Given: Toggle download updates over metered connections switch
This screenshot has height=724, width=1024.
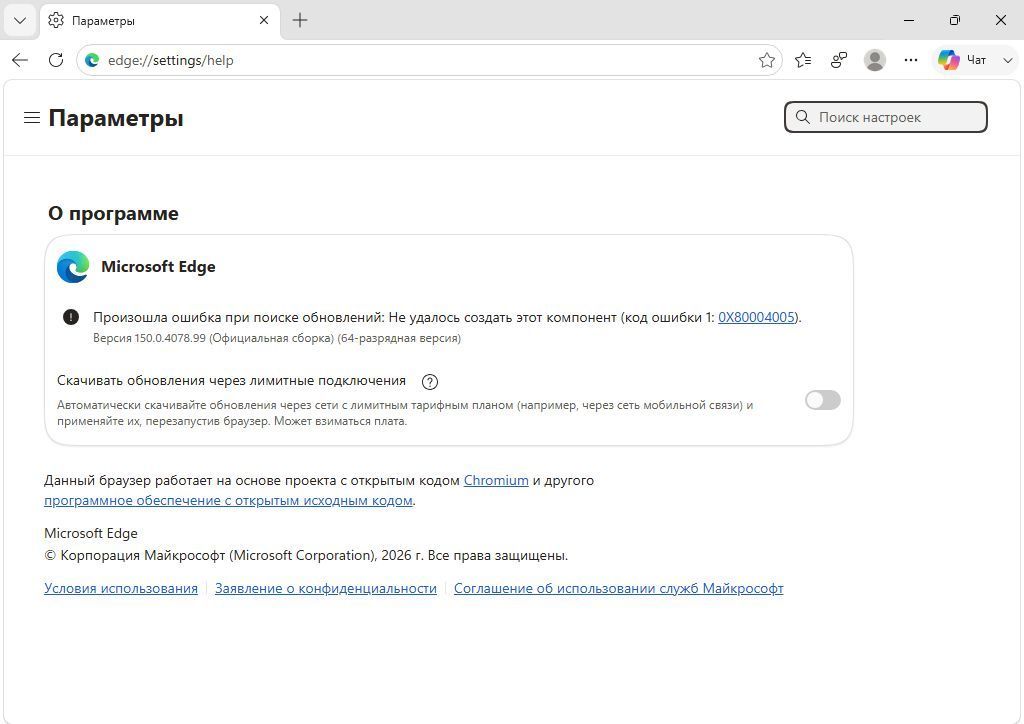Looking at the screenshot, I should pos(822,400).
